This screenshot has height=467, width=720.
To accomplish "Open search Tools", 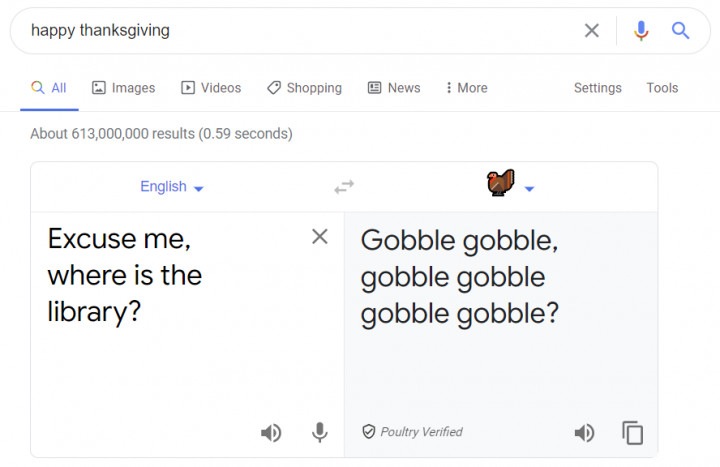I will pyautogui.click(x=662, y=88).
